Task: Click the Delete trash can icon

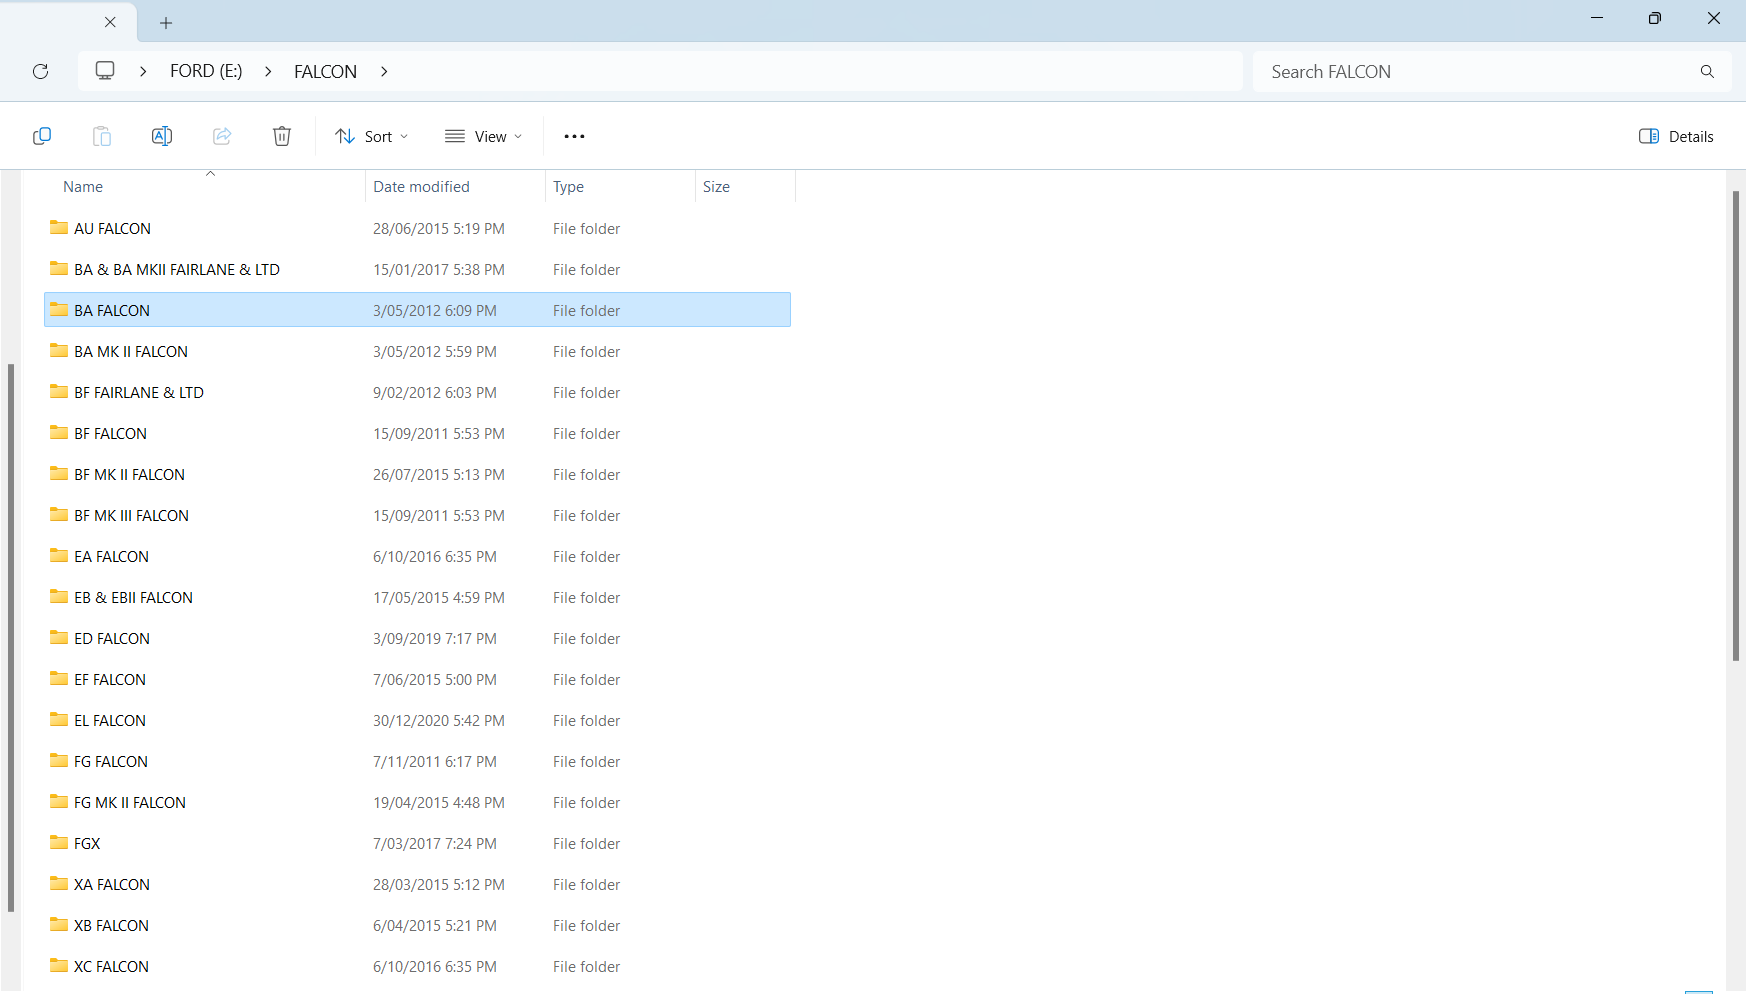Action: [x=282, y=136]
